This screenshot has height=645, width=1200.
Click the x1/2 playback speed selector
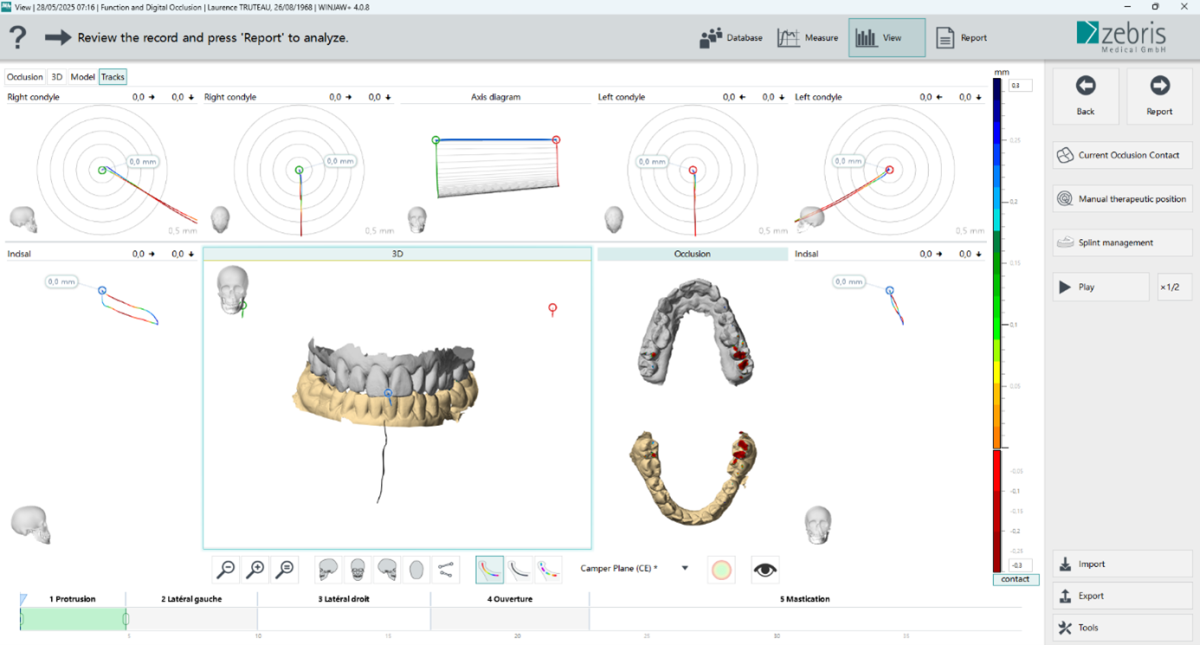[x=1174, y=287]
